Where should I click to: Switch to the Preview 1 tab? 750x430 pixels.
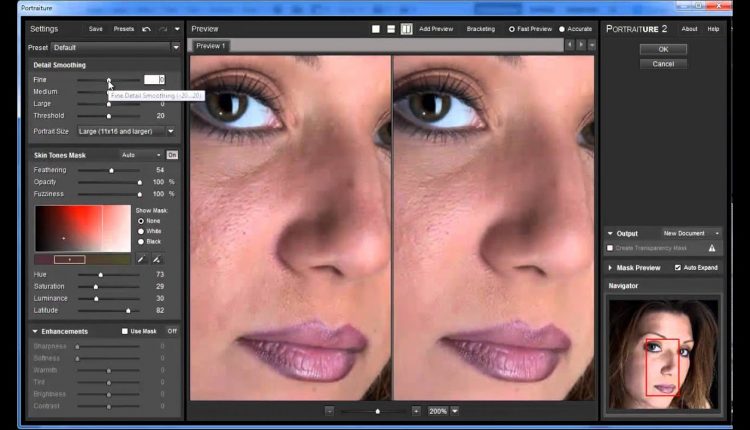pos(210,46)
